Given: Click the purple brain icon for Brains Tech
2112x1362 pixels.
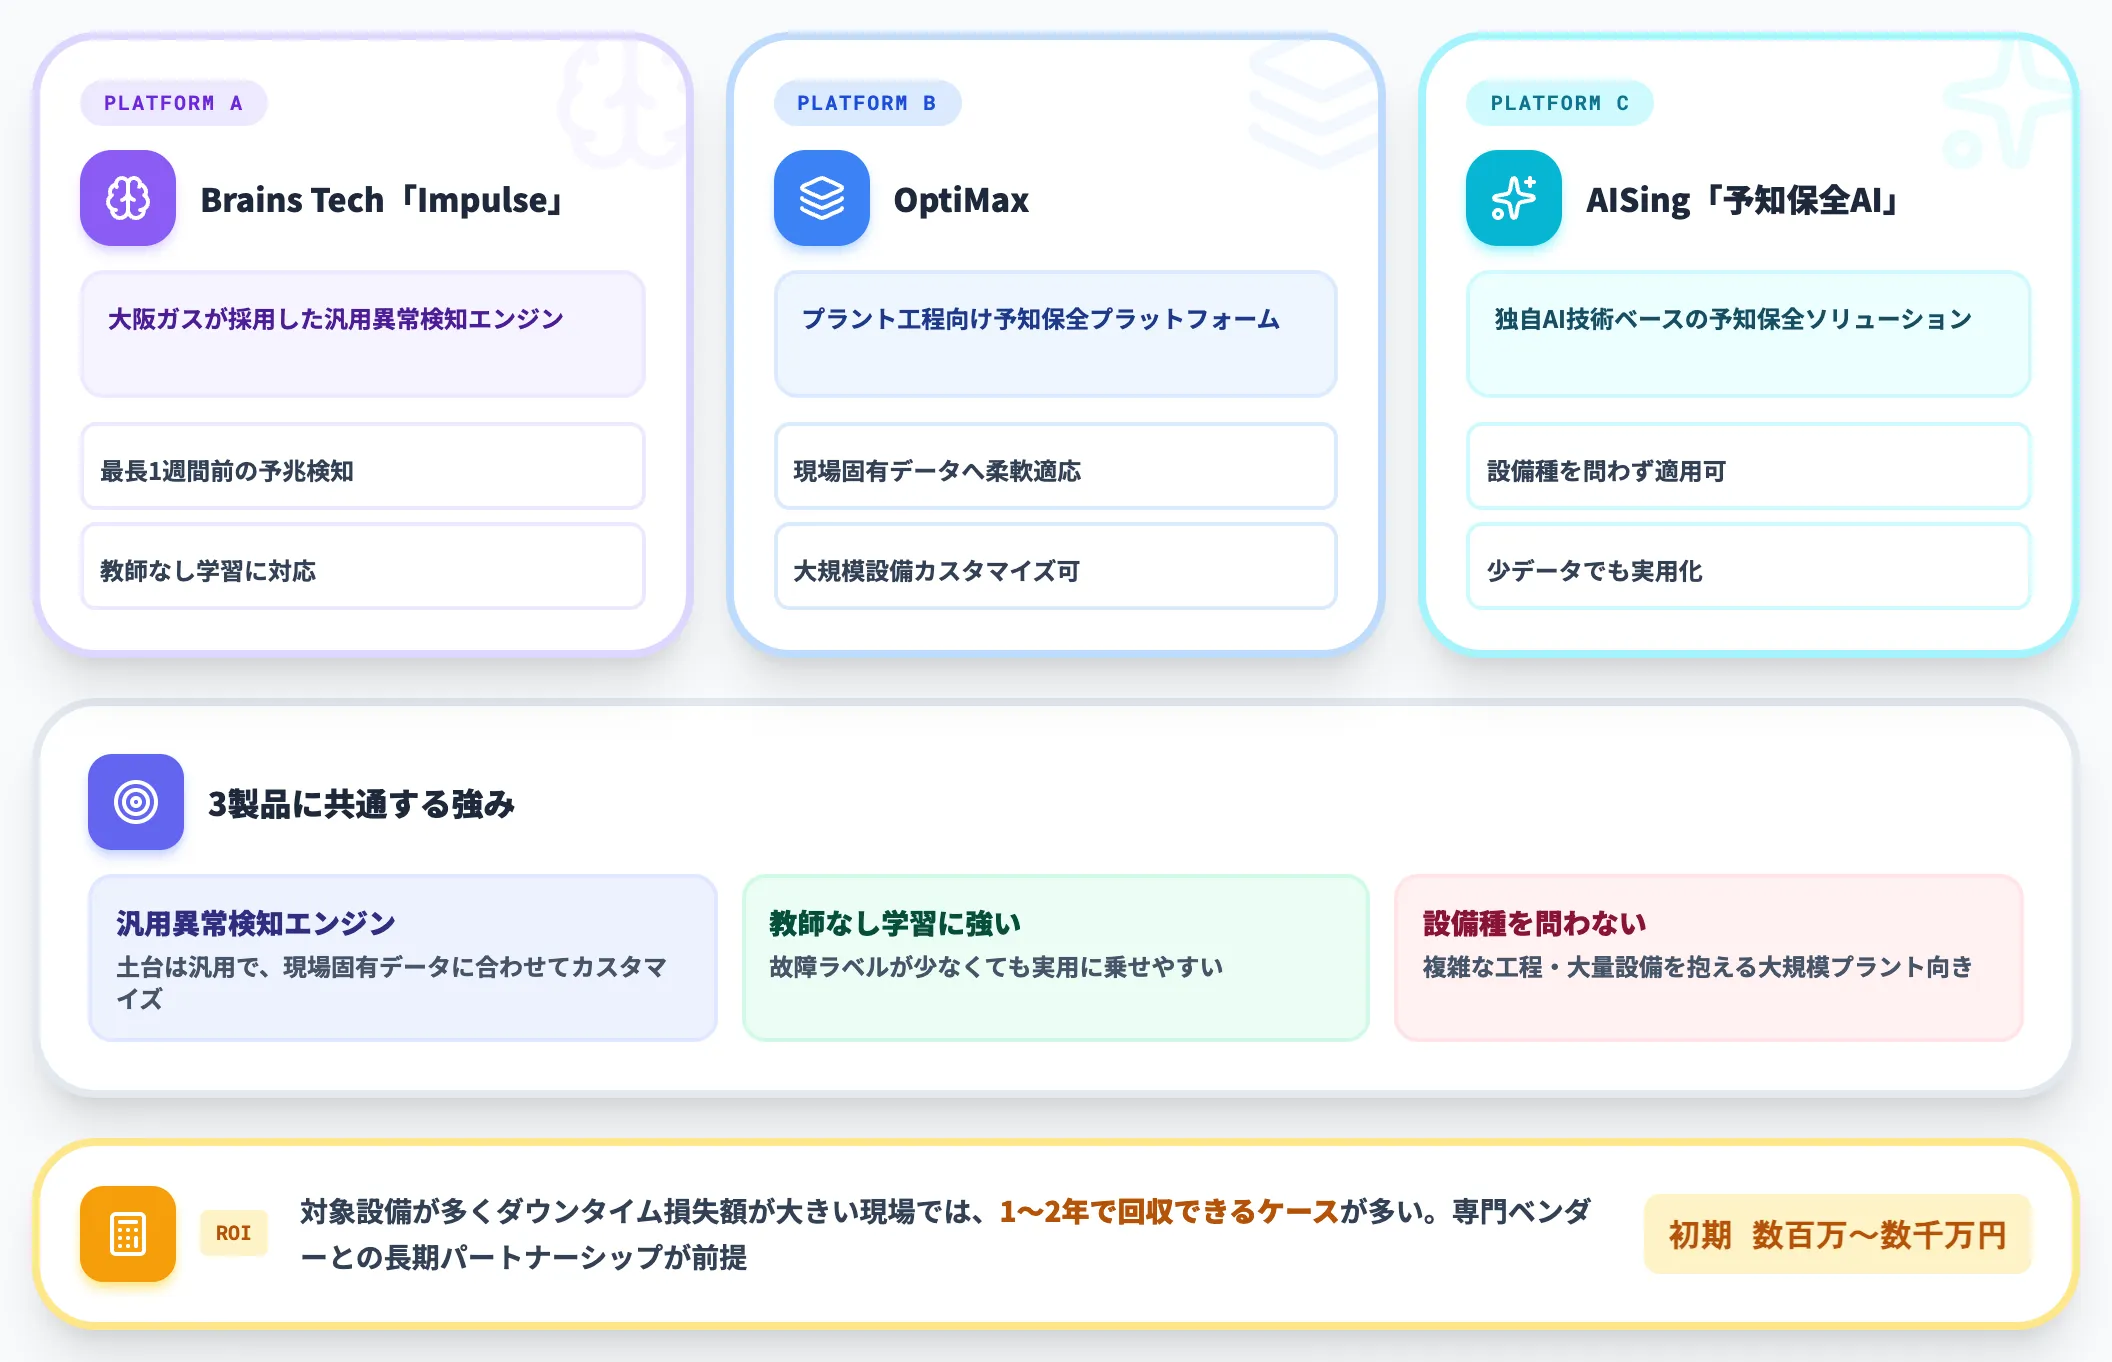Looking at the screenshot, I should tap(128, 198).
